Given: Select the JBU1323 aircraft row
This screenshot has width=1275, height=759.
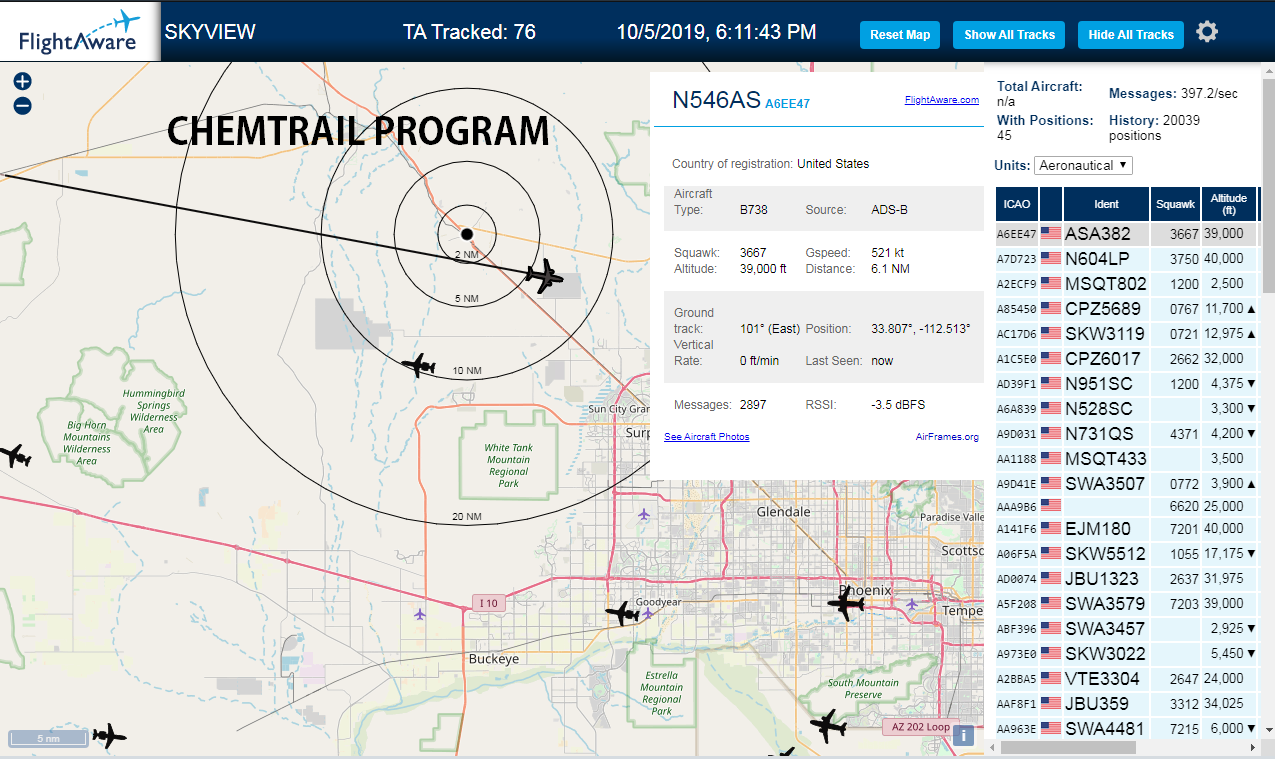Looking at the screenshot, I should 1126,579.
